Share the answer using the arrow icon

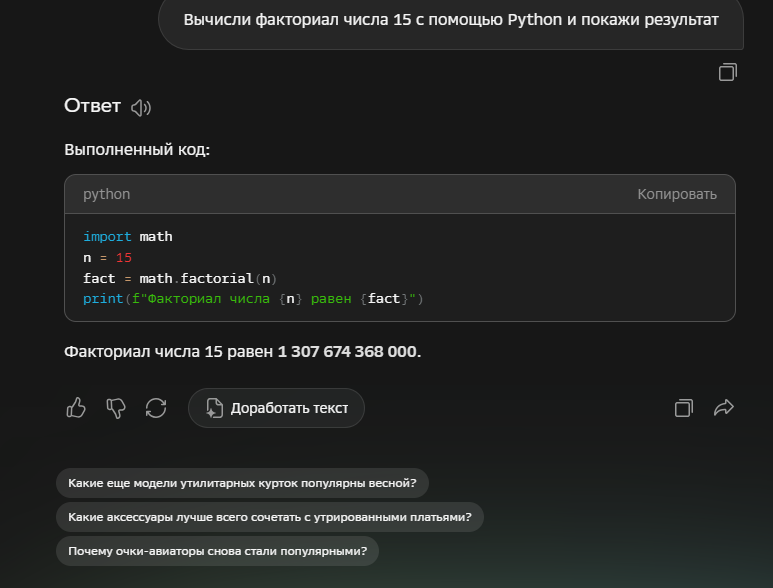[724, 408]
